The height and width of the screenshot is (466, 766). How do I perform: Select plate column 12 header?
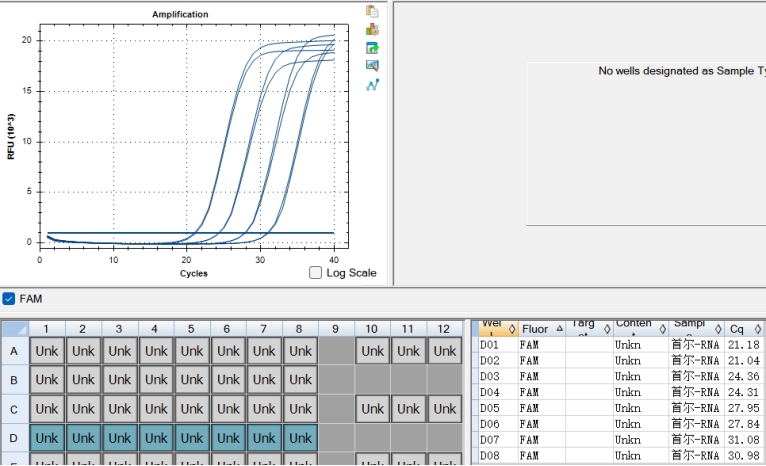pyautogui.click(x=444, y=329)
